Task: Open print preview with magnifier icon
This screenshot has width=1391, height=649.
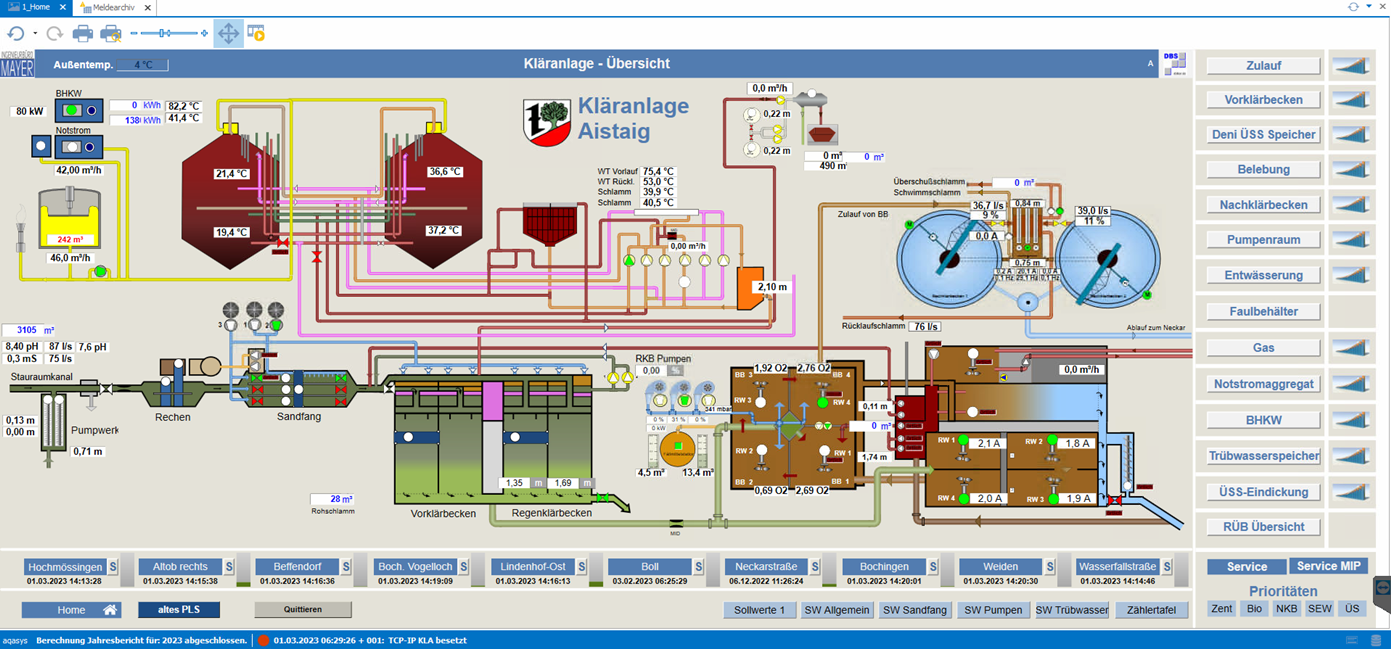Action: (x=111, y=34)
